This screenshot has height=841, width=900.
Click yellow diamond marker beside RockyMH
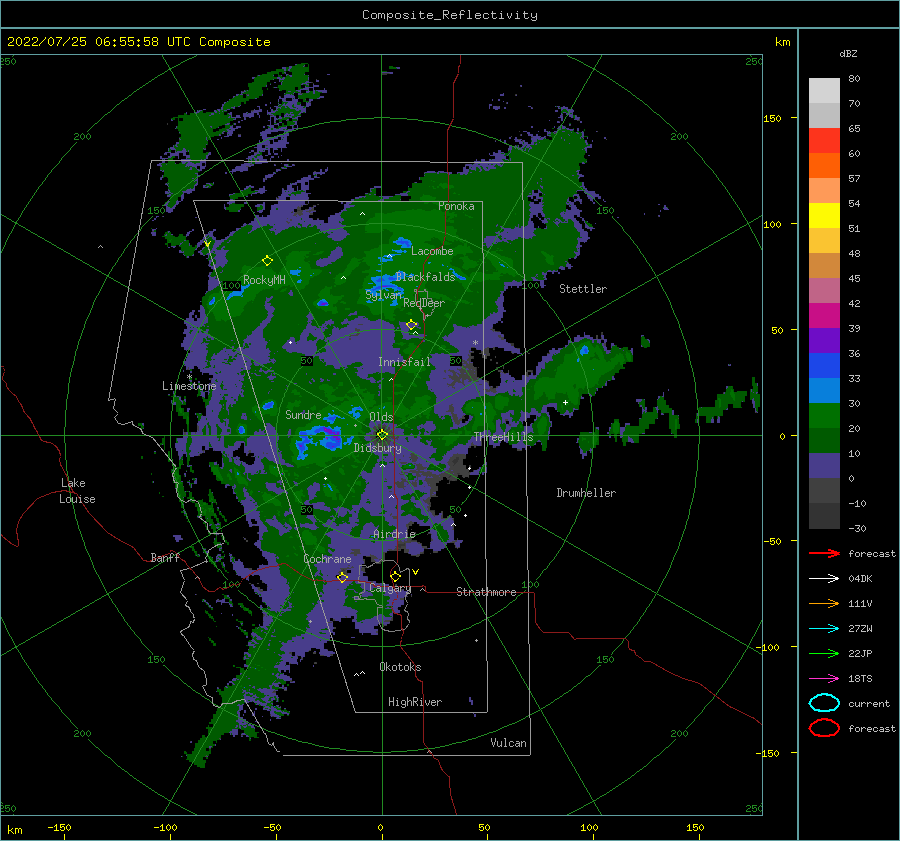coord(267,261)
